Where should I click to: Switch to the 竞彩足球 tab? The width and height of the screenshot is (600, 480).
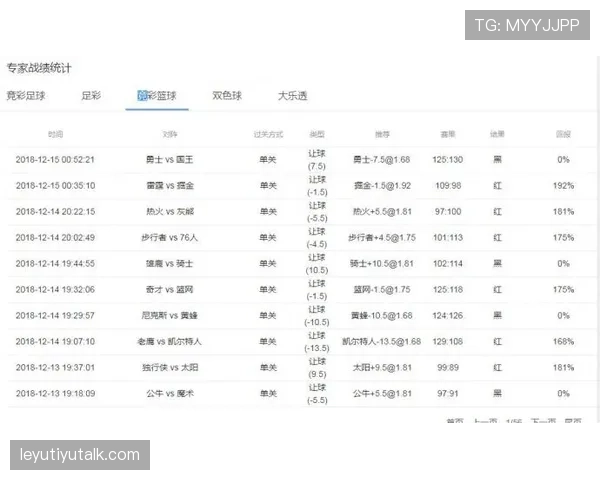pos(26,96)
